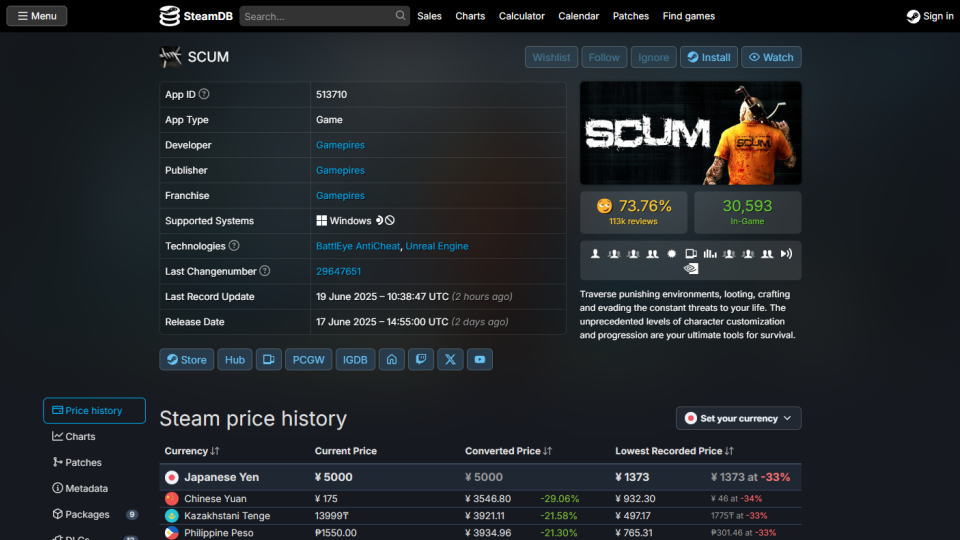The width and height of the screenshot is (960, 540).
Task: Click the NVIDIA GeForce Now icon
Action: click(x=691, y=269)
